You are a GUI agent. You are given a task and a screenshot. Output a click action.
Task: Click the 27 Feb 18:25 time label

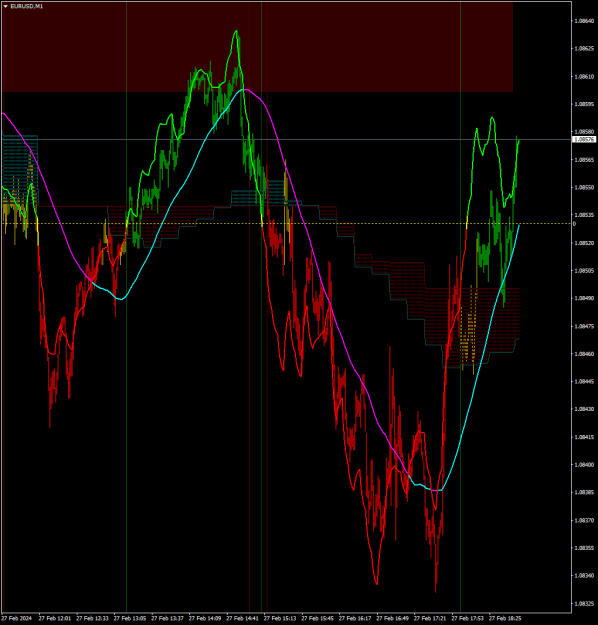click(x=505, y=619)
